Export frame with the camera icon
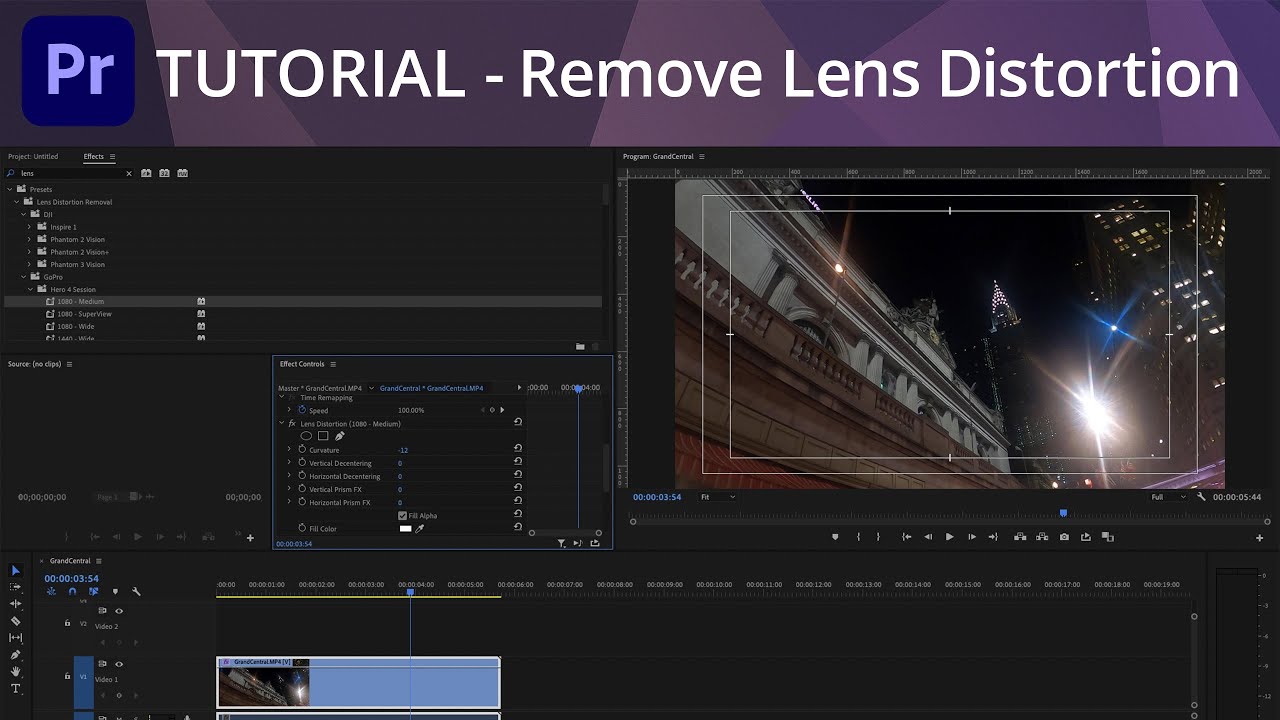Viewport: 1280px width, 720px height. pyautogui.click(x=1064, y=537)
